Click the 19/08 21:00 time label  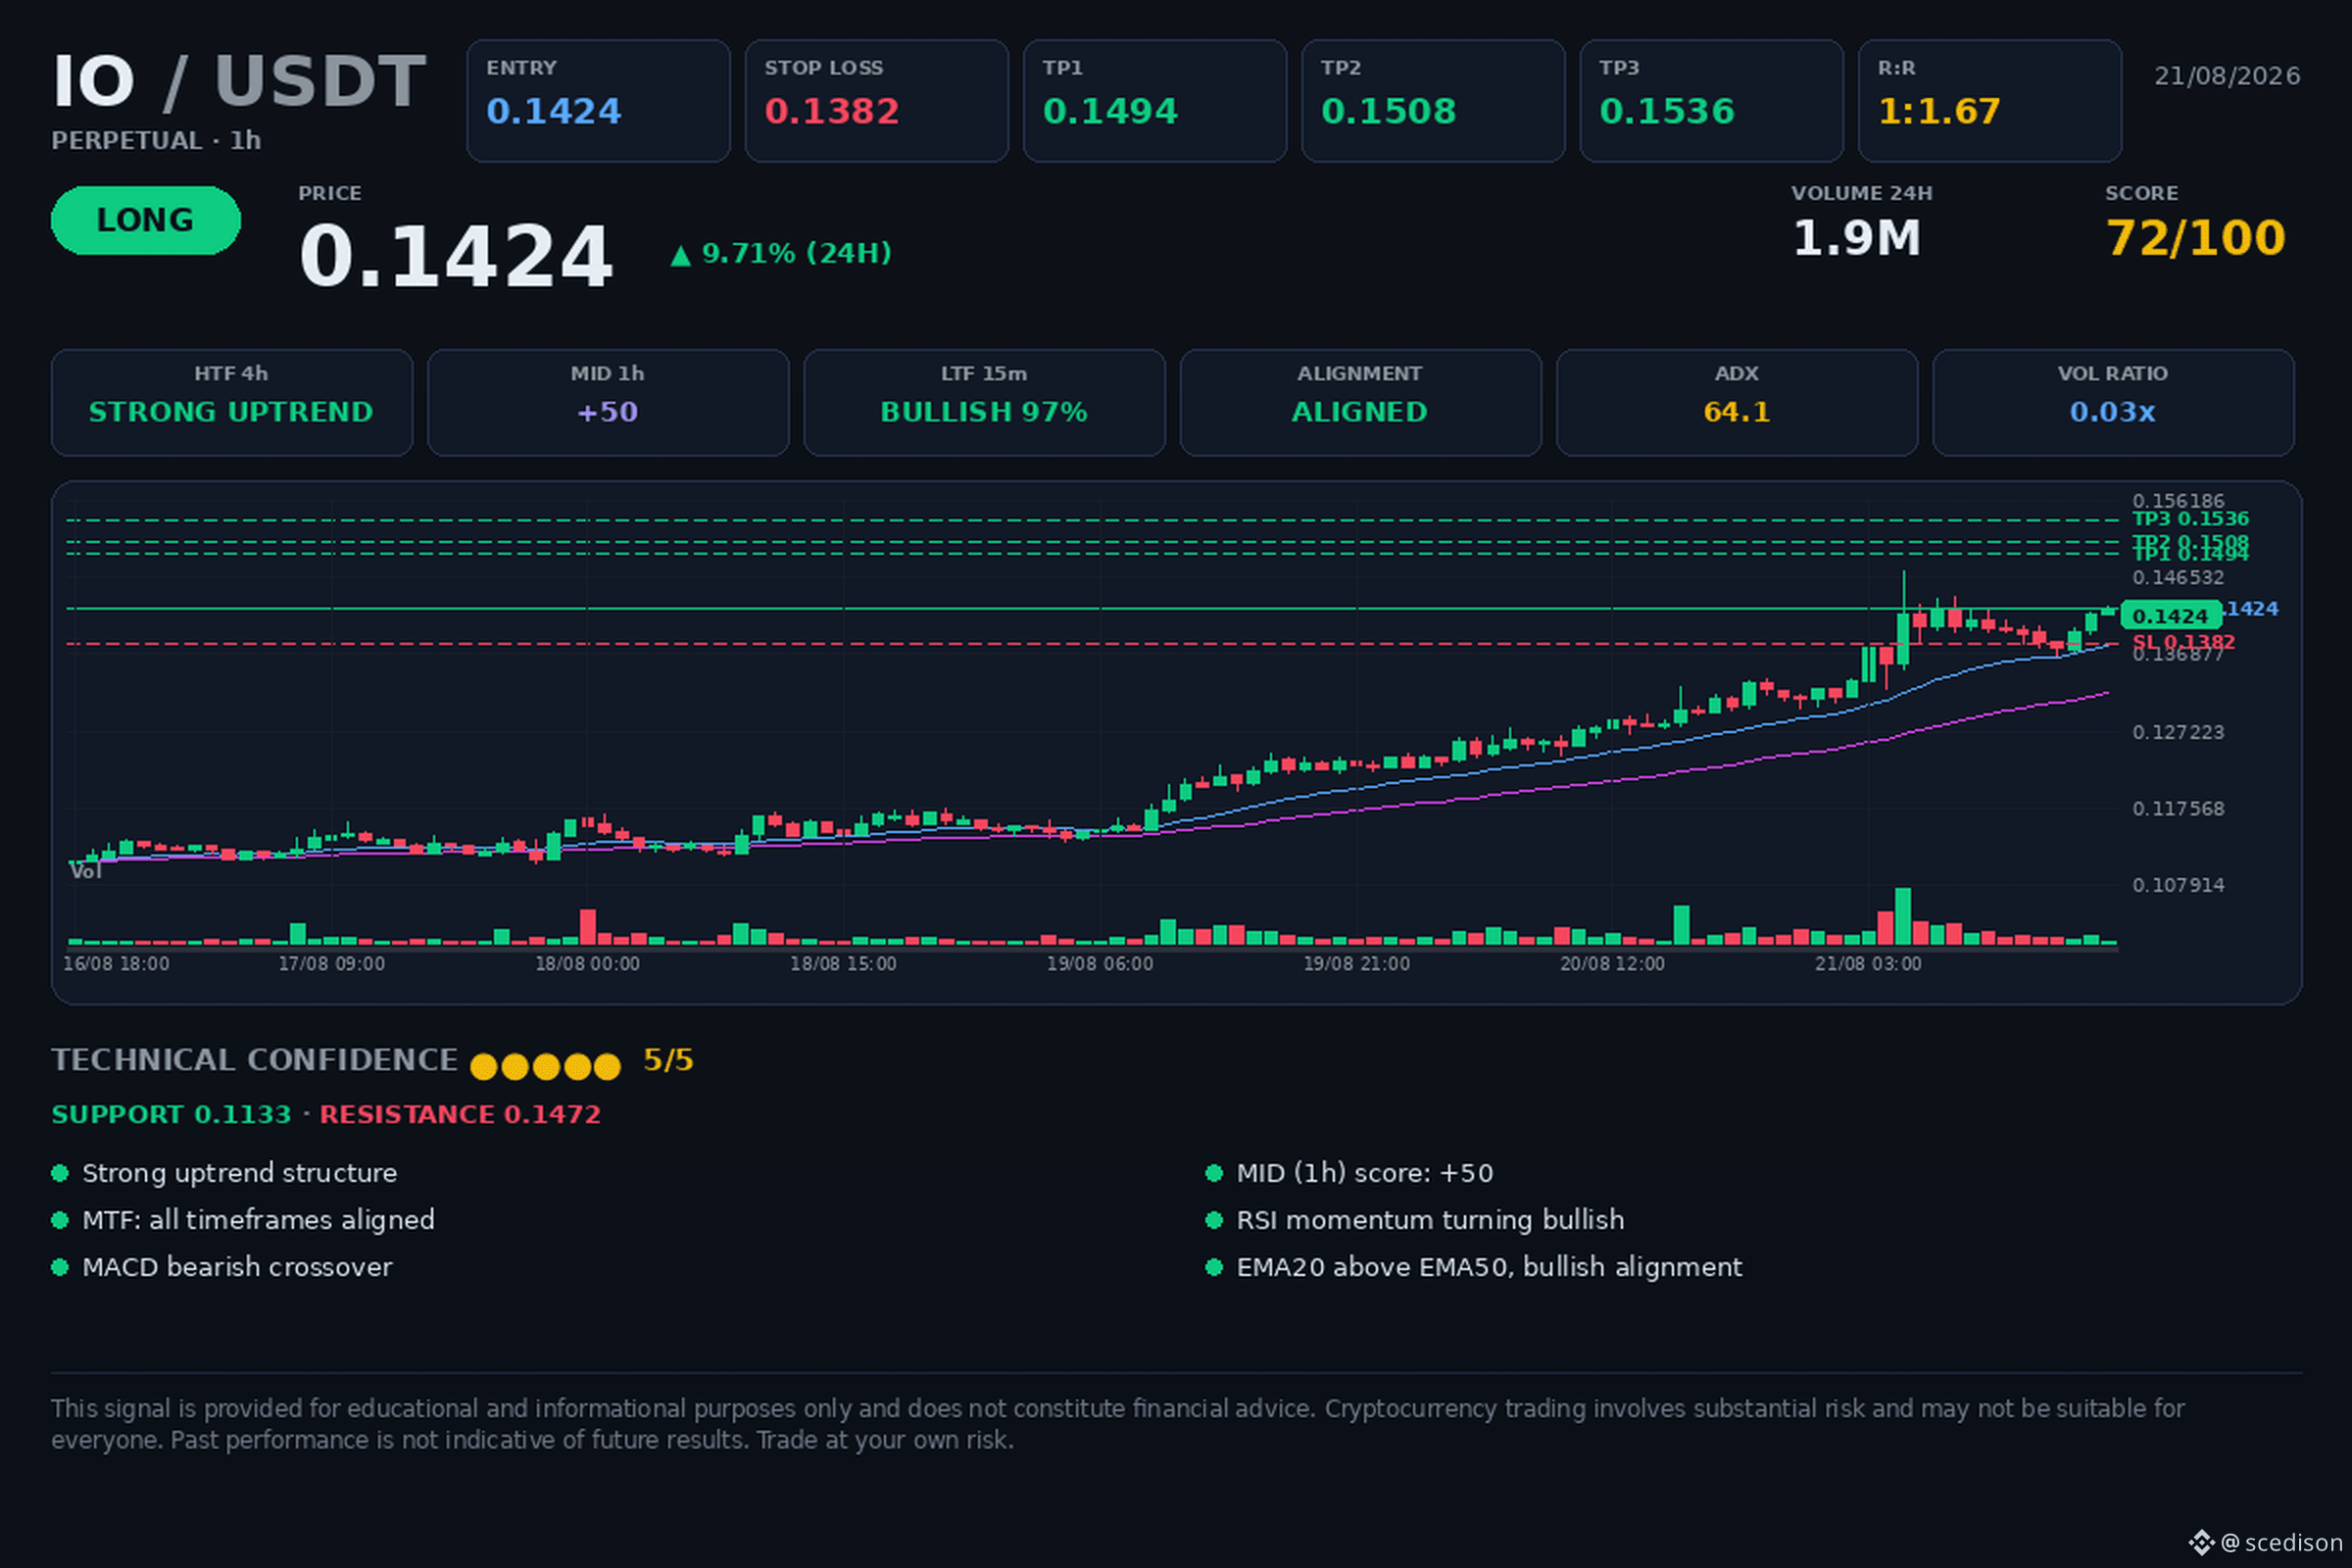coord(1356,964)
